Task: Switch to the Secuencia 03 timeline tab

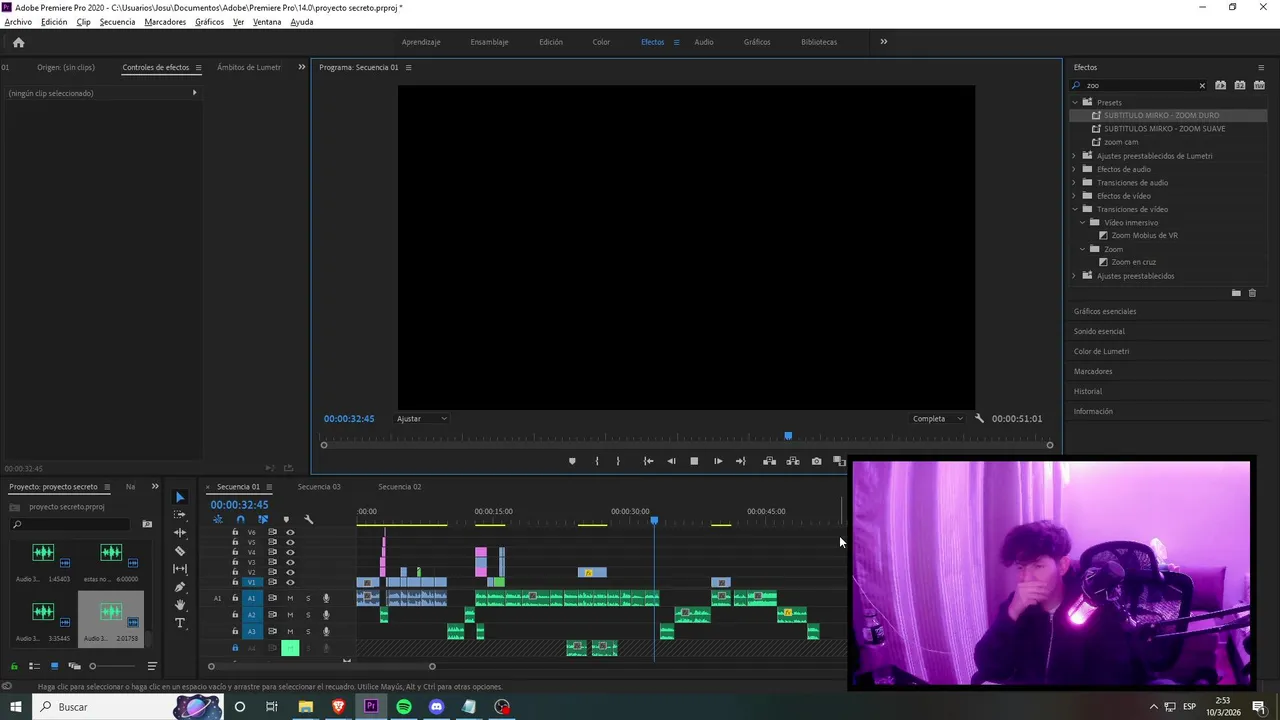Action: 319,487
